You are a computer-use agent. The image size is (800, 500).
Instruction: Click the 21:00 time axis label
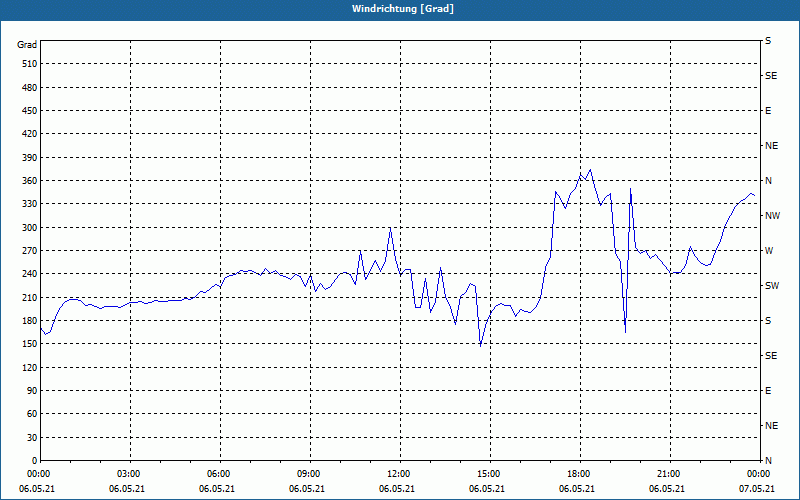coord(670,473)
